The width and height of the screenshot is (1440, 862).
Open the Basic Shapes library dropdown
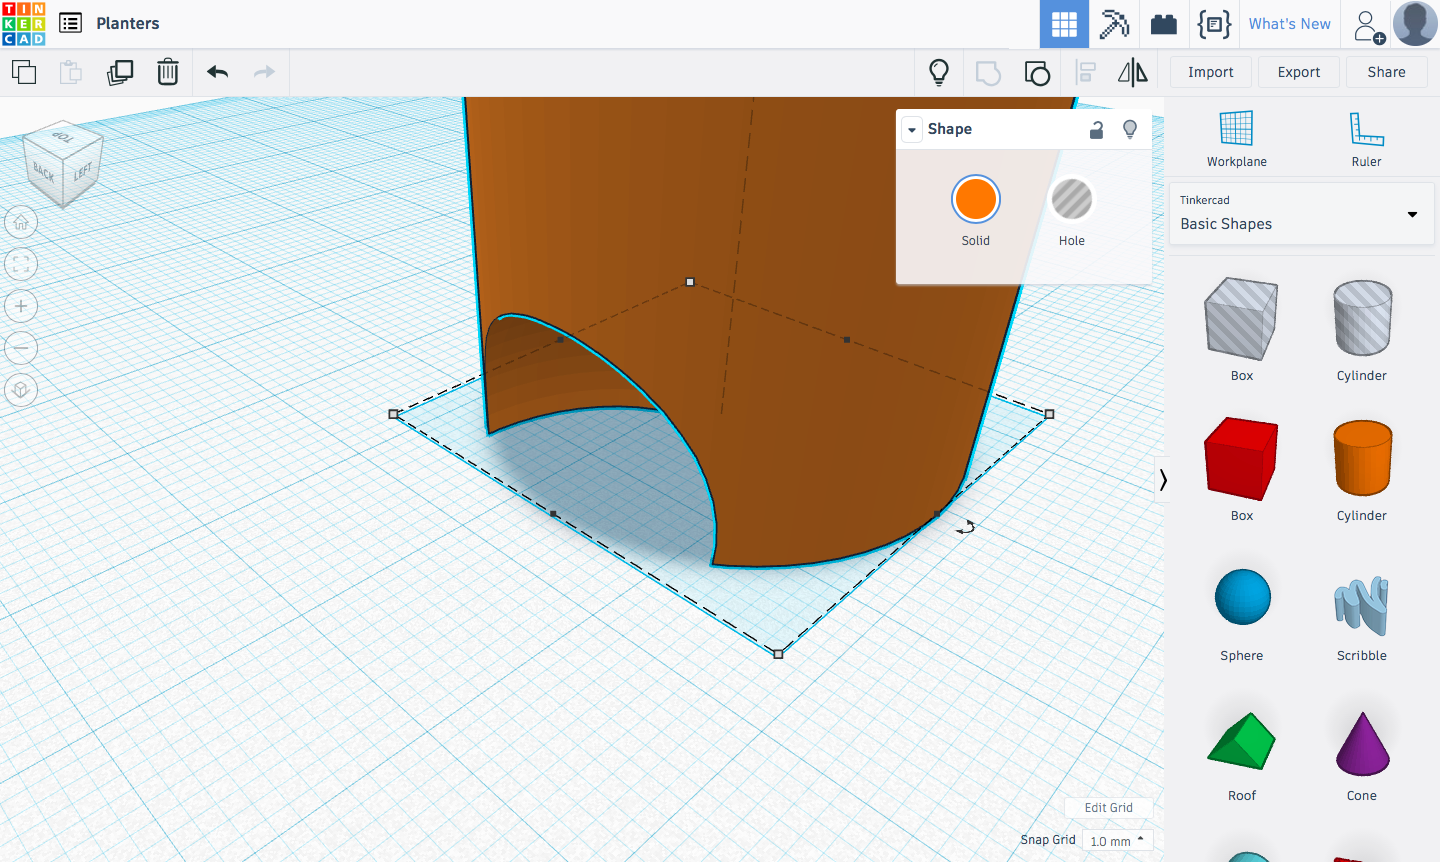pos(1301,213)
